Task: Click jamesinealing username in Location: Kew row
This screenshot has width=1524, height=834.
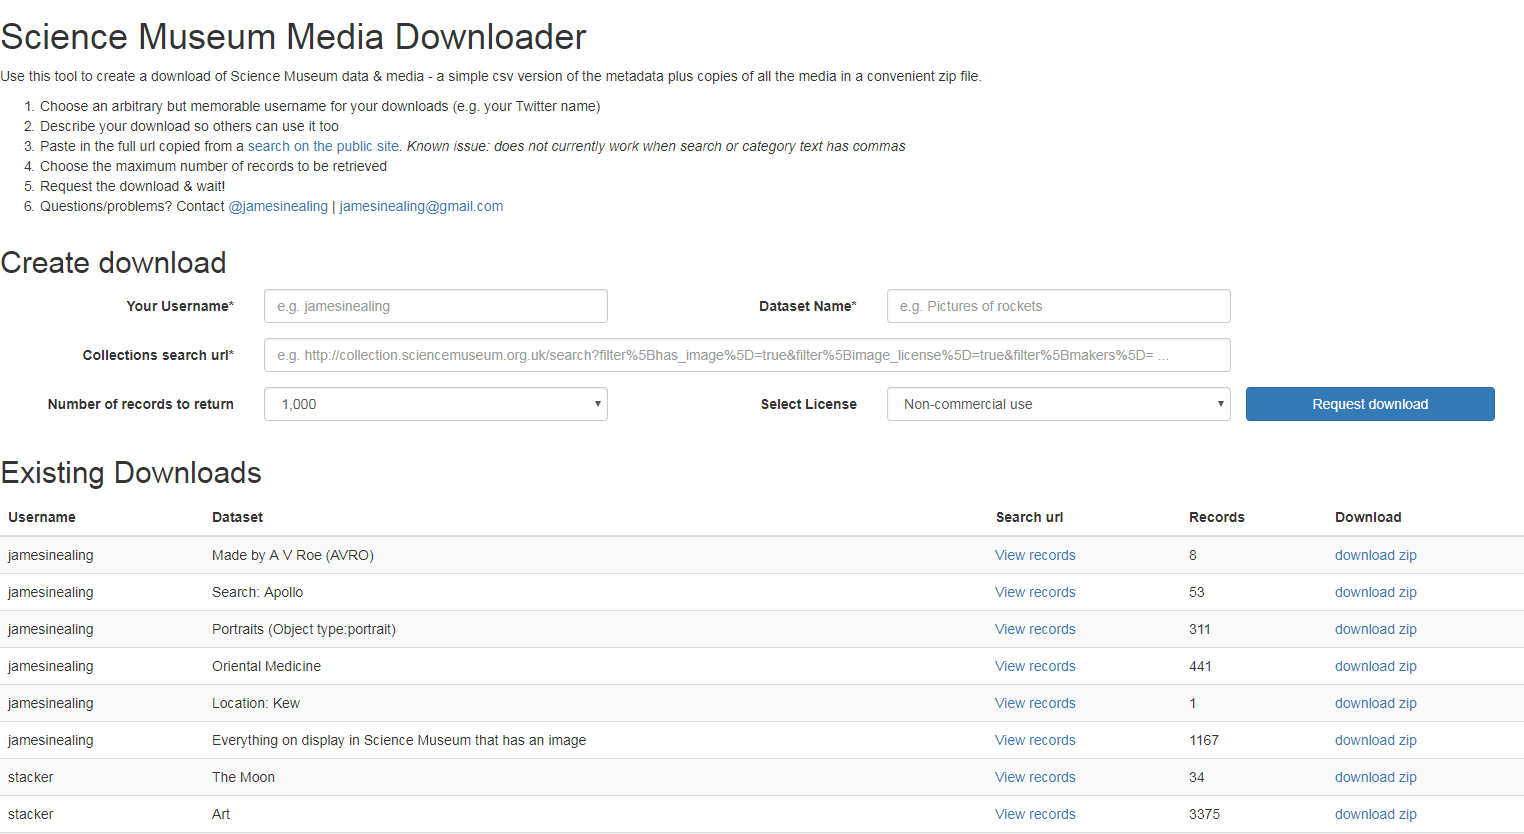Action: tap(51, 703)
